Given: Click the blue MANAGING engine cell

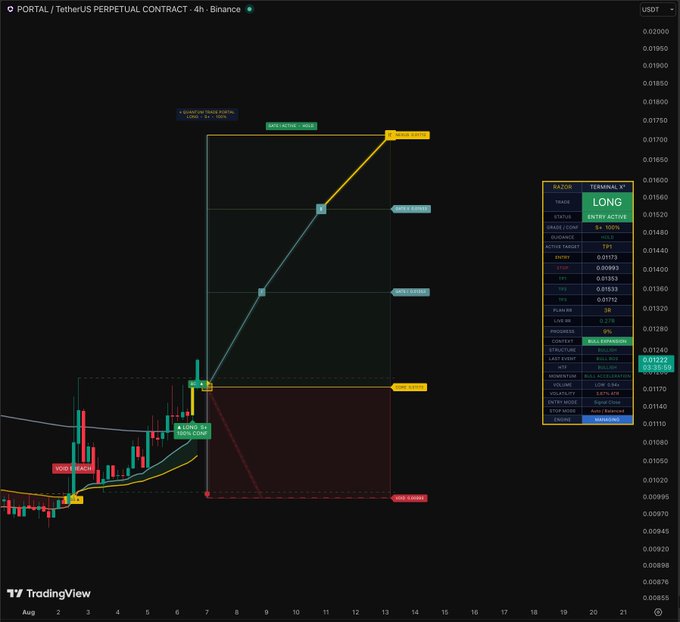Looking at the screenshot, I should tap(607, 419).
